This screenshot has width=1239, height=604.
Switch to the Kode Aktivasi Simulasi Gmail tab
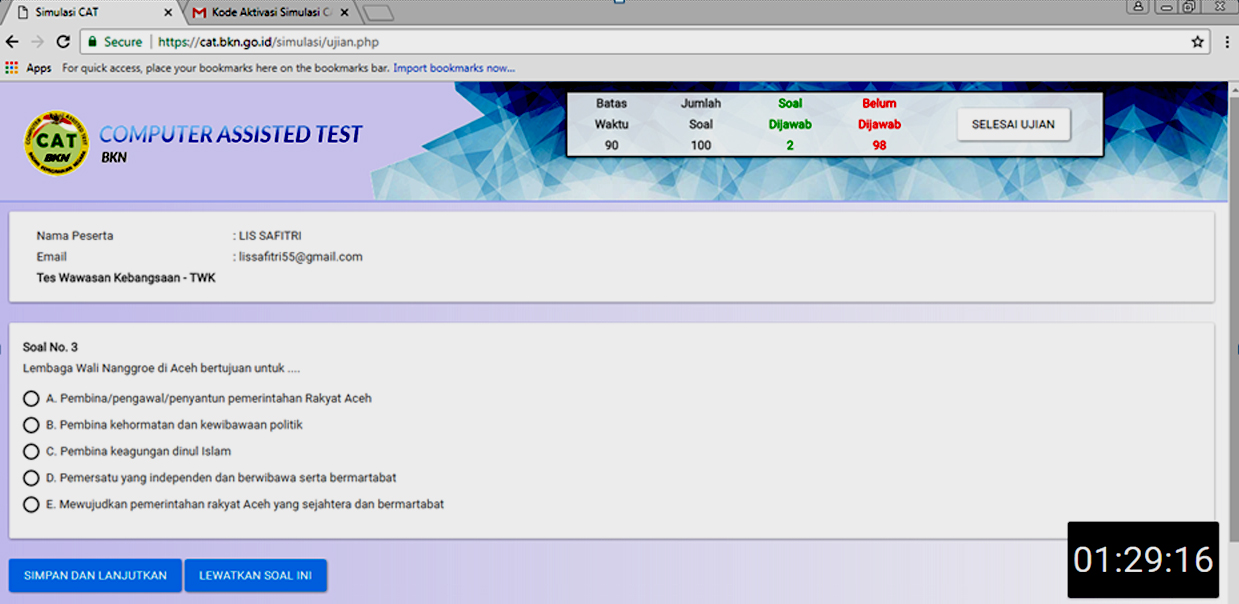268,13
